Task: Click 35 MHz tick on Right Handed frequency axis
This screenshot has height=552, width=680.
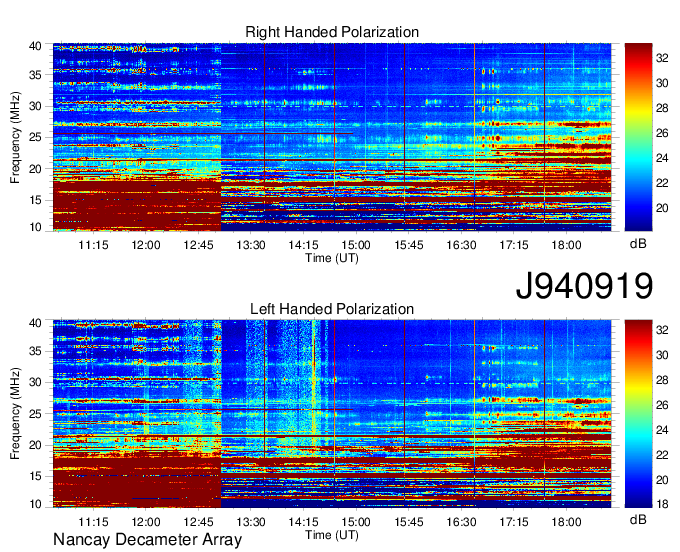Action: pos(35,75)
